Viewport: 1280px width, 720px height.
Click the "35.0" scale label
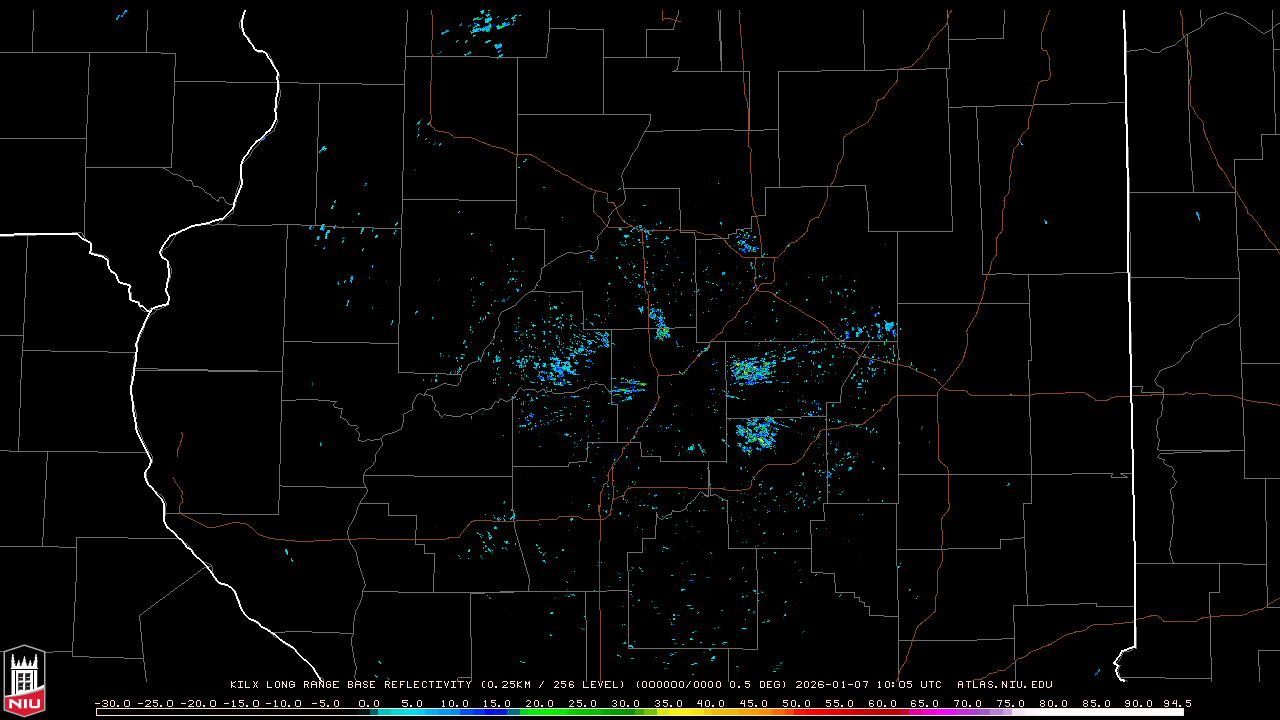click(x=668, y=703)
